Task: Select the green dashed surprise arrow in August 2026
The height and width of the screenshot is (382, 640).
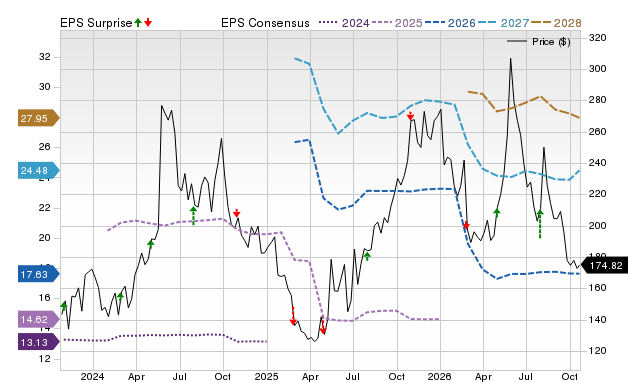Action: tap(540, 224)
